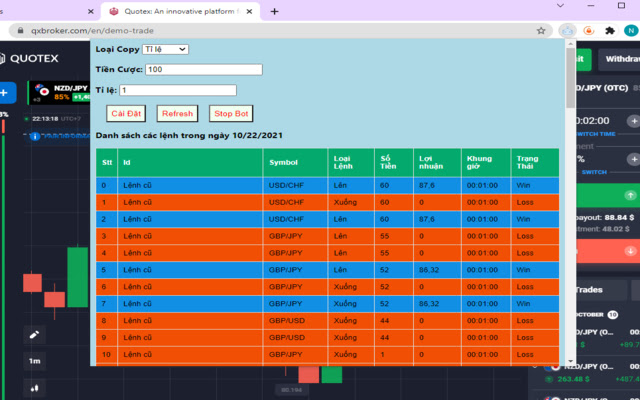
Task: Close the Quotex tab
Action: (x=249, y=11)
